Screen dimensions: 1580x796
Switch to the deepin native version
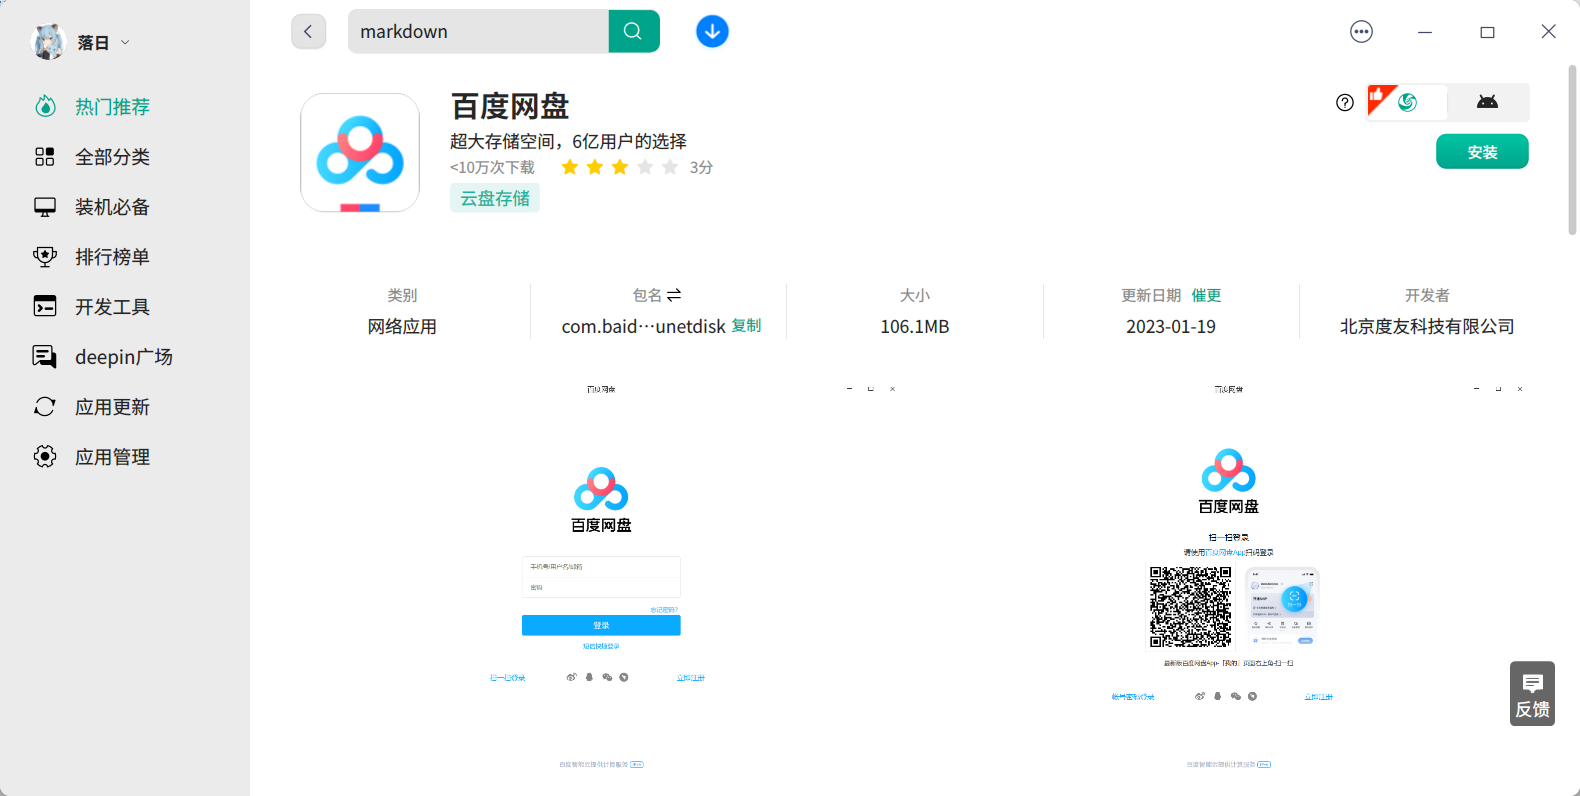coord(1407,102)
